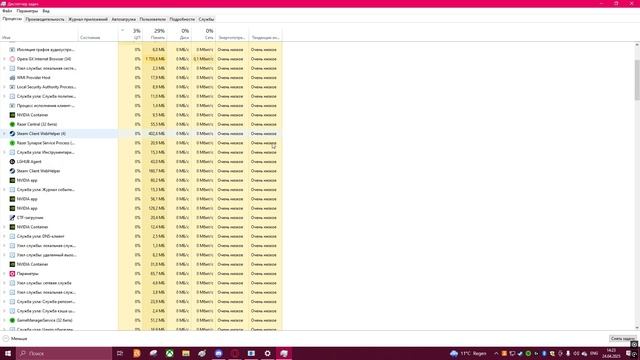This screenshot has height=360, width=640.
Task: Click the Opera GX Internet Browser process icon
Action: (x=12, y=59)
